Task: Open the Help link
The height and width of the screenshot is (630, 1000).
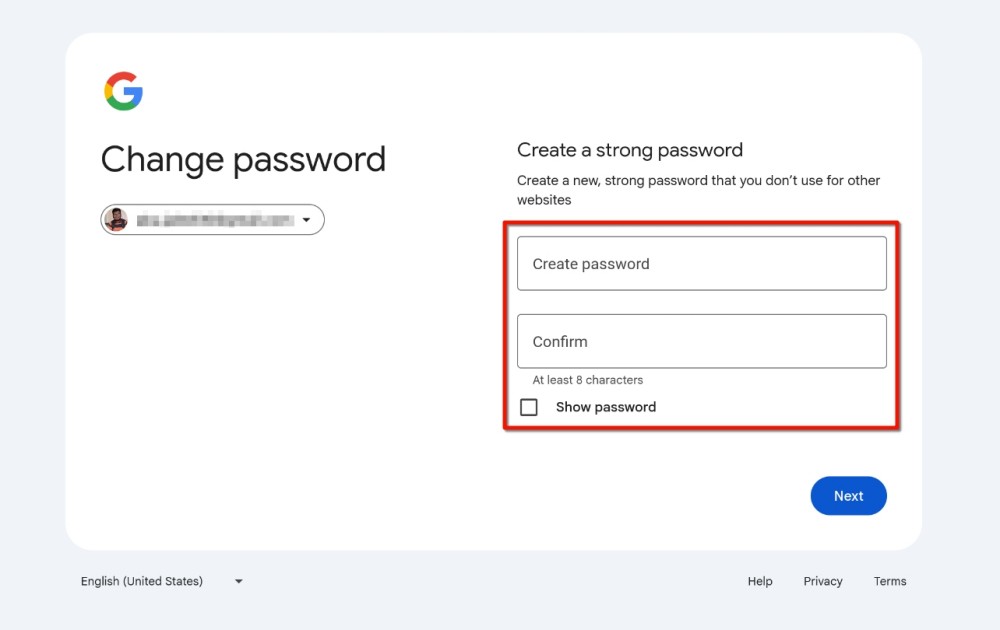Action: pyautogui.click(x=760, y=581)
